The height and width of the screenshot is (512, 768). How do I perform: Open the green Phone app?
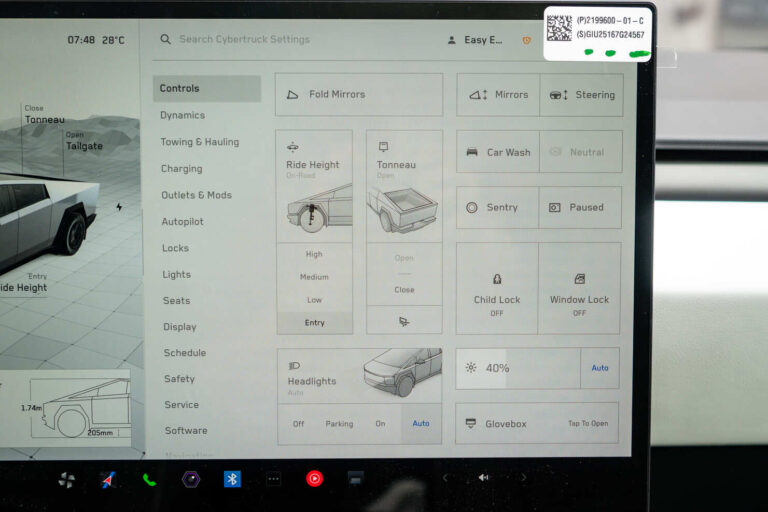[149, 480]
